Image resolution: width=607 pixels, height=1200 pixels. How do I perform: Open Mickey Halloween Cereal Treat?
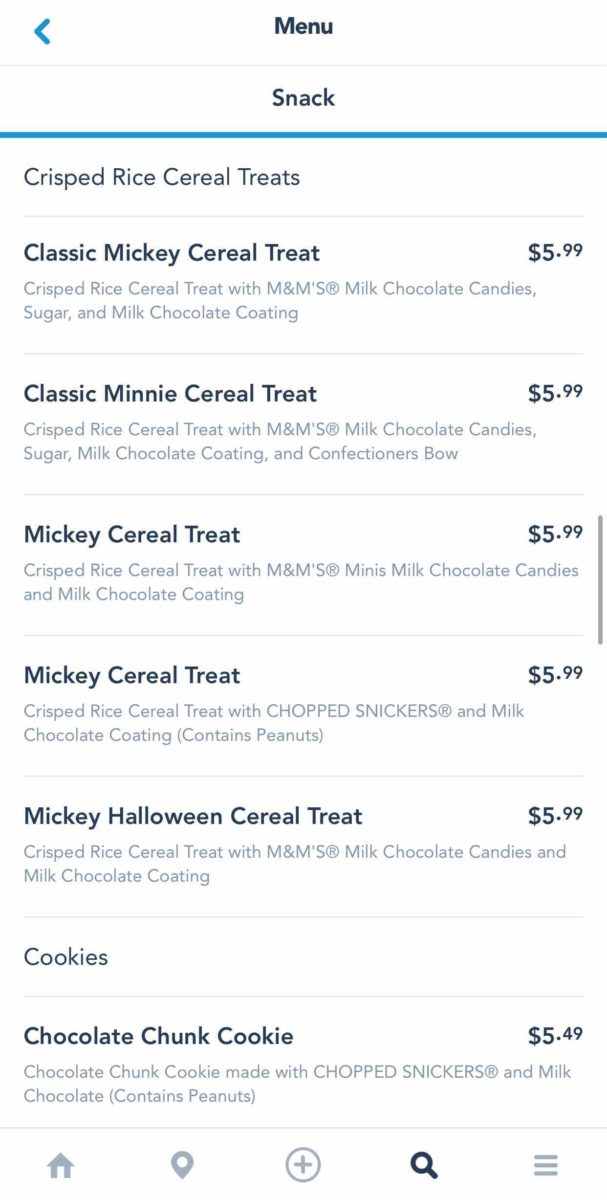(193, 816)
